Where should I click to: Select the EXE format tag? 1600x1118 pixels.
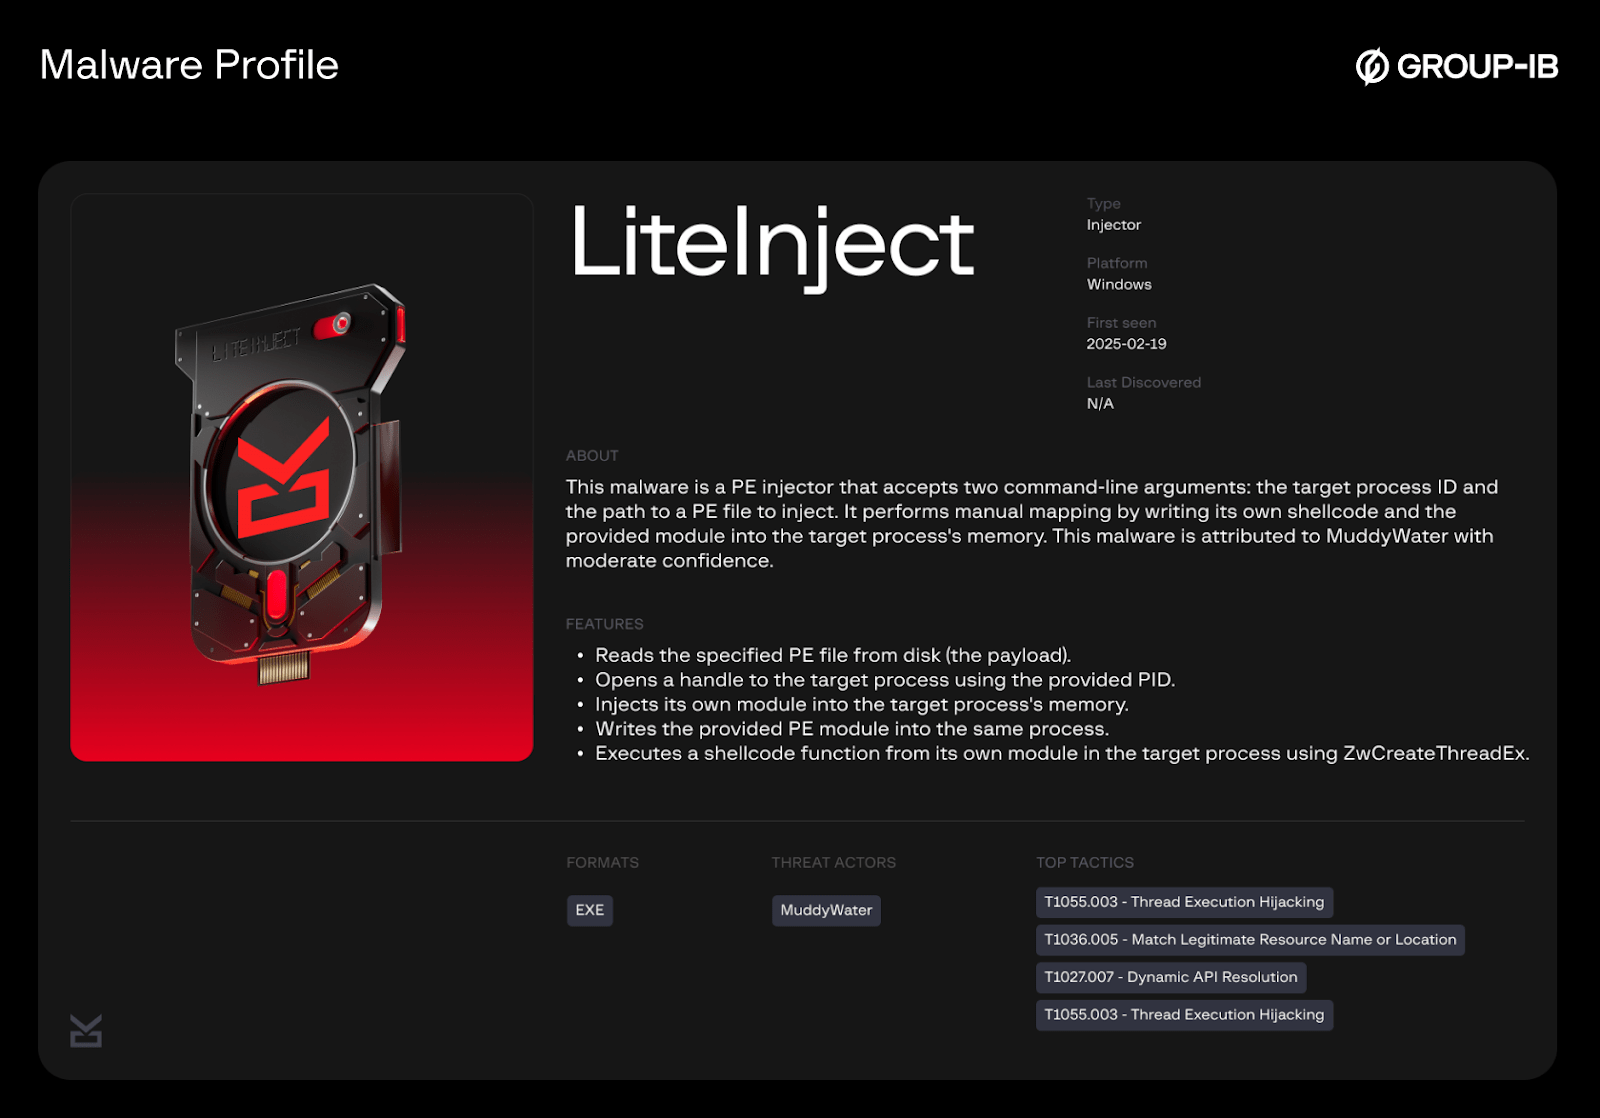589,910
